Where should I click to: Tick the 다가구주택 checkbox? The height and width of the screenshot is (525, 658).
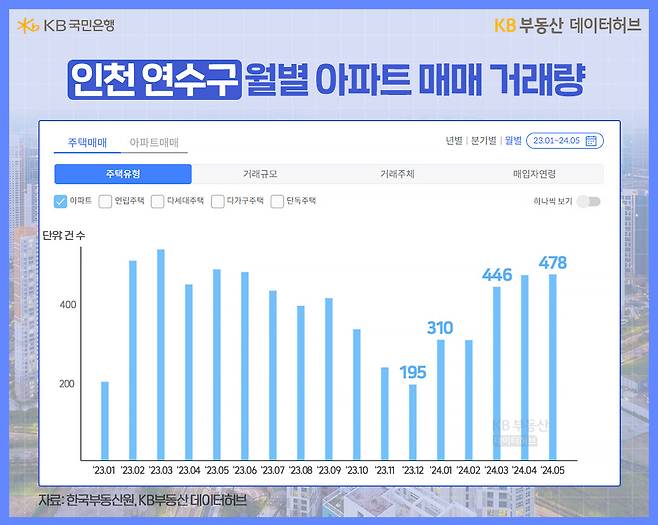point(217,201)
